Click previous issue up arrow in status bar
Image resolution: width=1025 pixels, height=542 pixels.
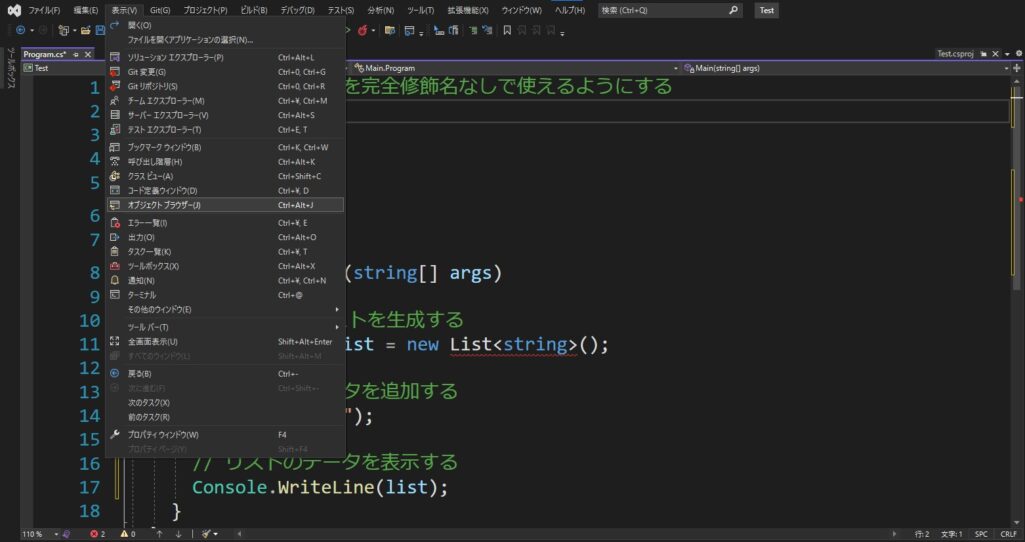click(x=159, y=534)
